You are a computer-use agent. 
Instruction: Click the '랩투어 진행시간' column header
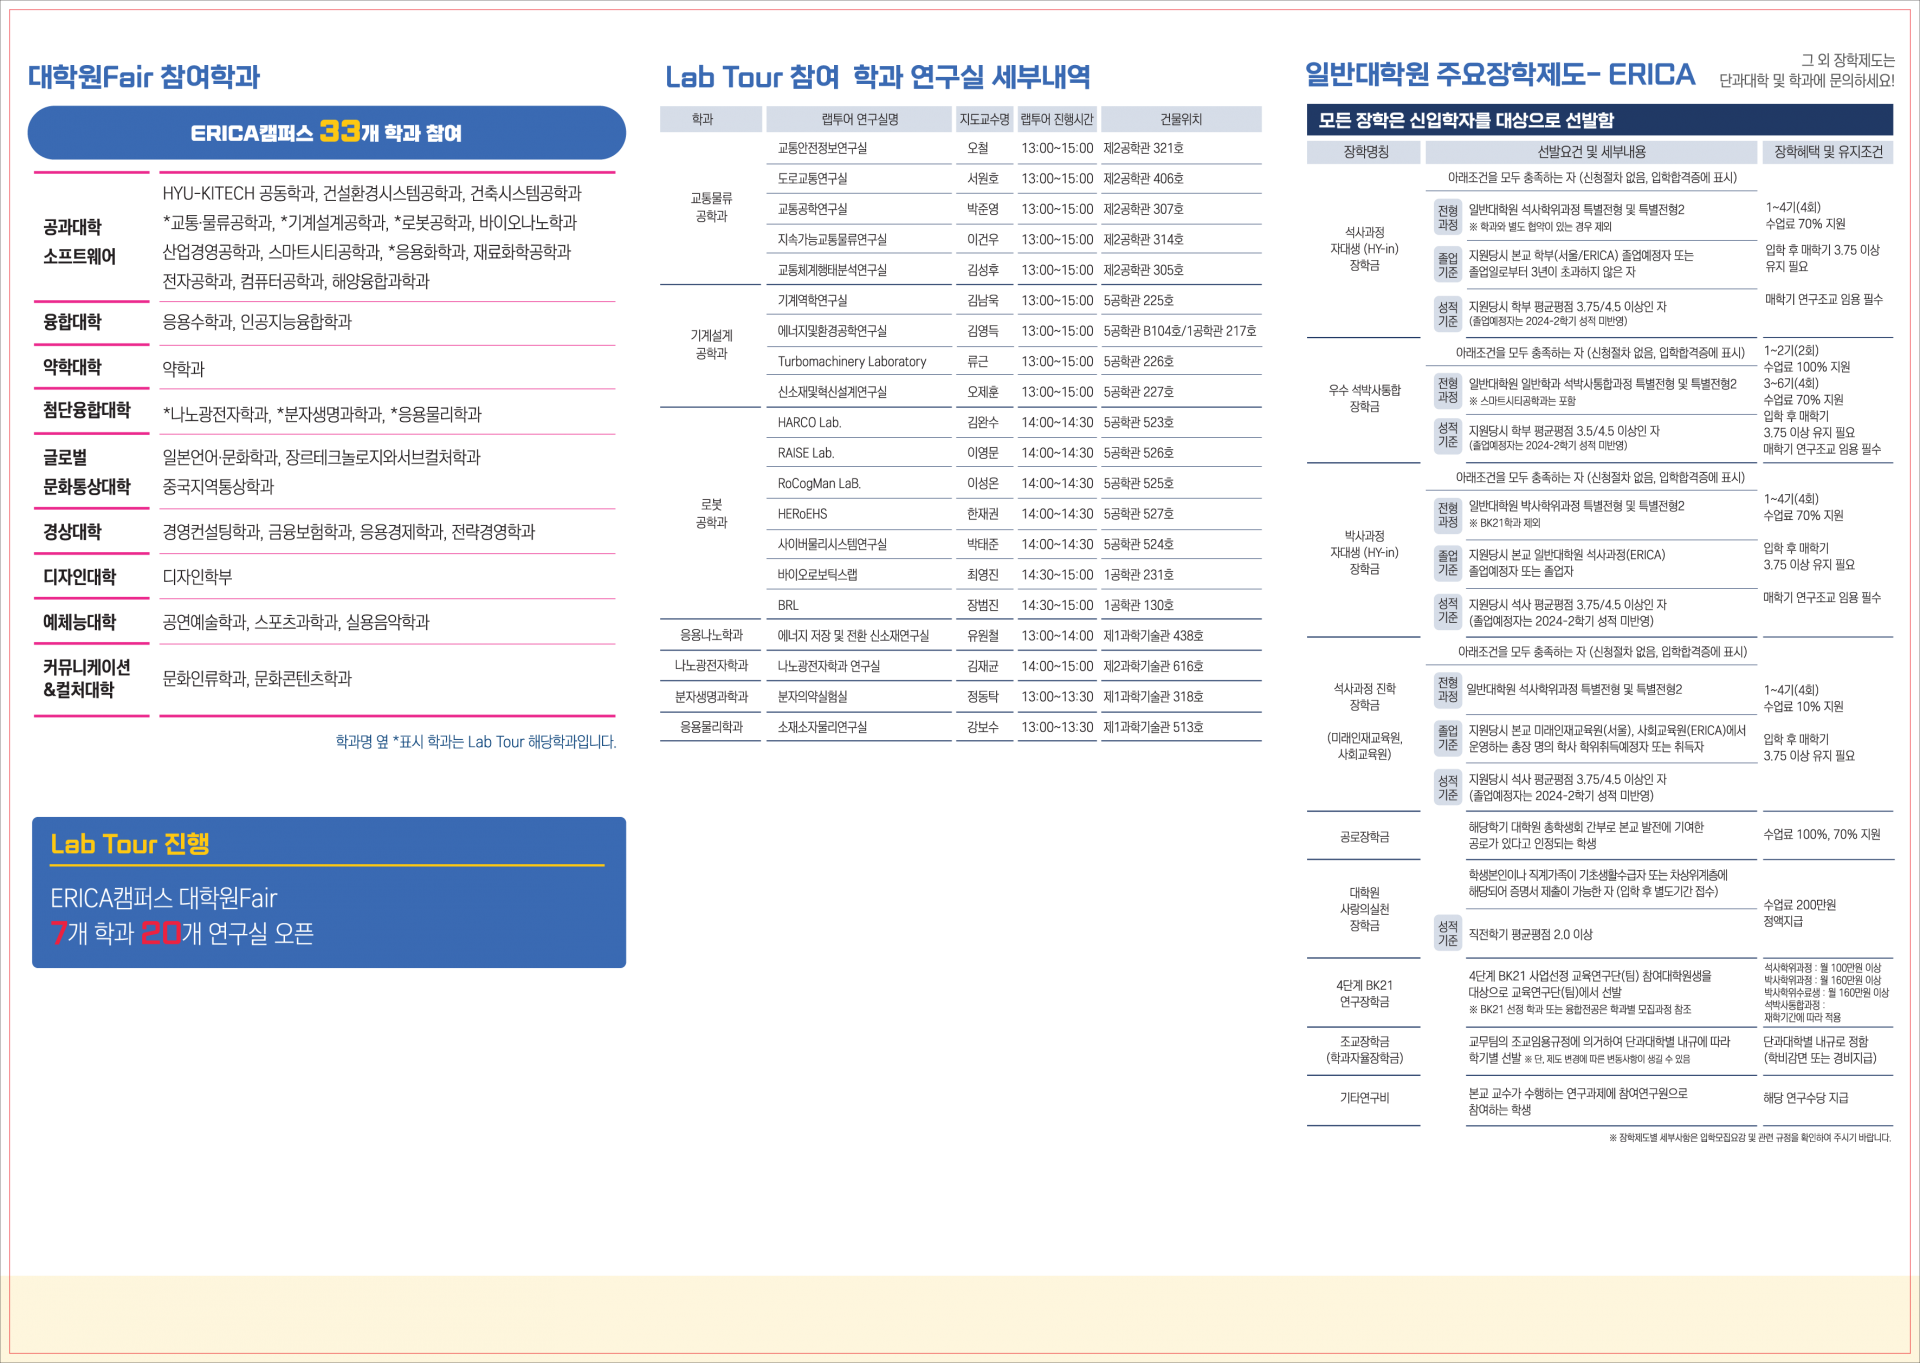(x=1057, y=119)
